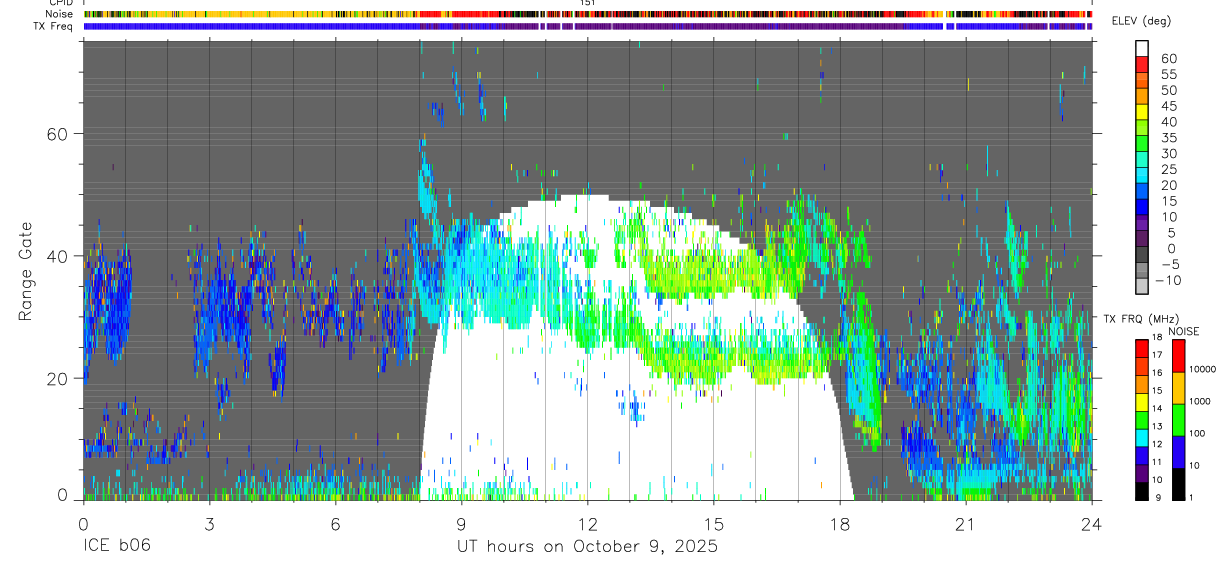1228x567 pixels.
Task: Click the orange 1000–10000 noise swatch
Action: 1177,387
